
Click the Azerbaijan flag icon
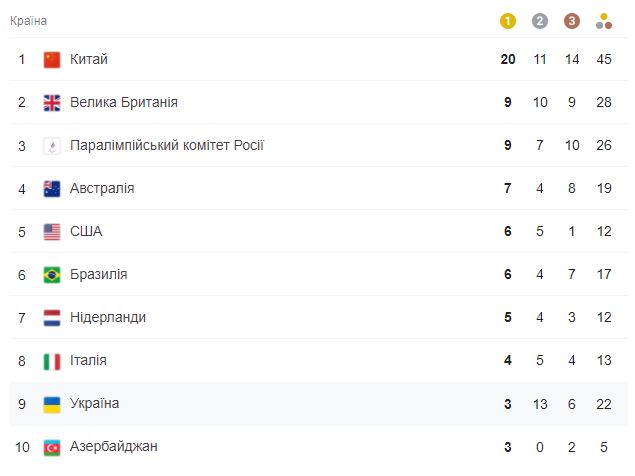click(x=52, y=447)
